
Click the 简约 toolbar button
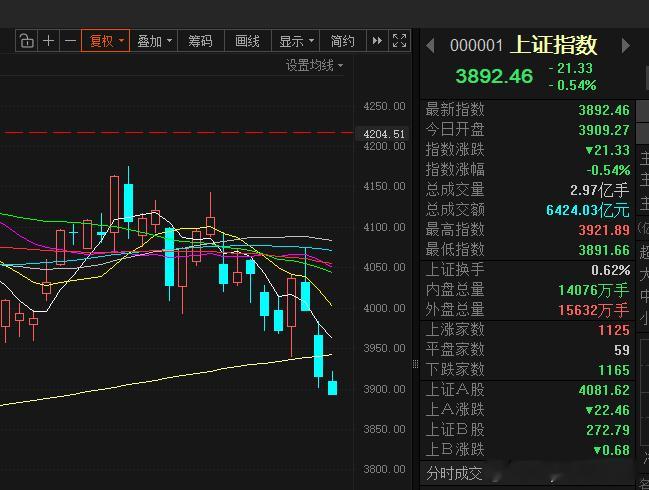(343, 41)
